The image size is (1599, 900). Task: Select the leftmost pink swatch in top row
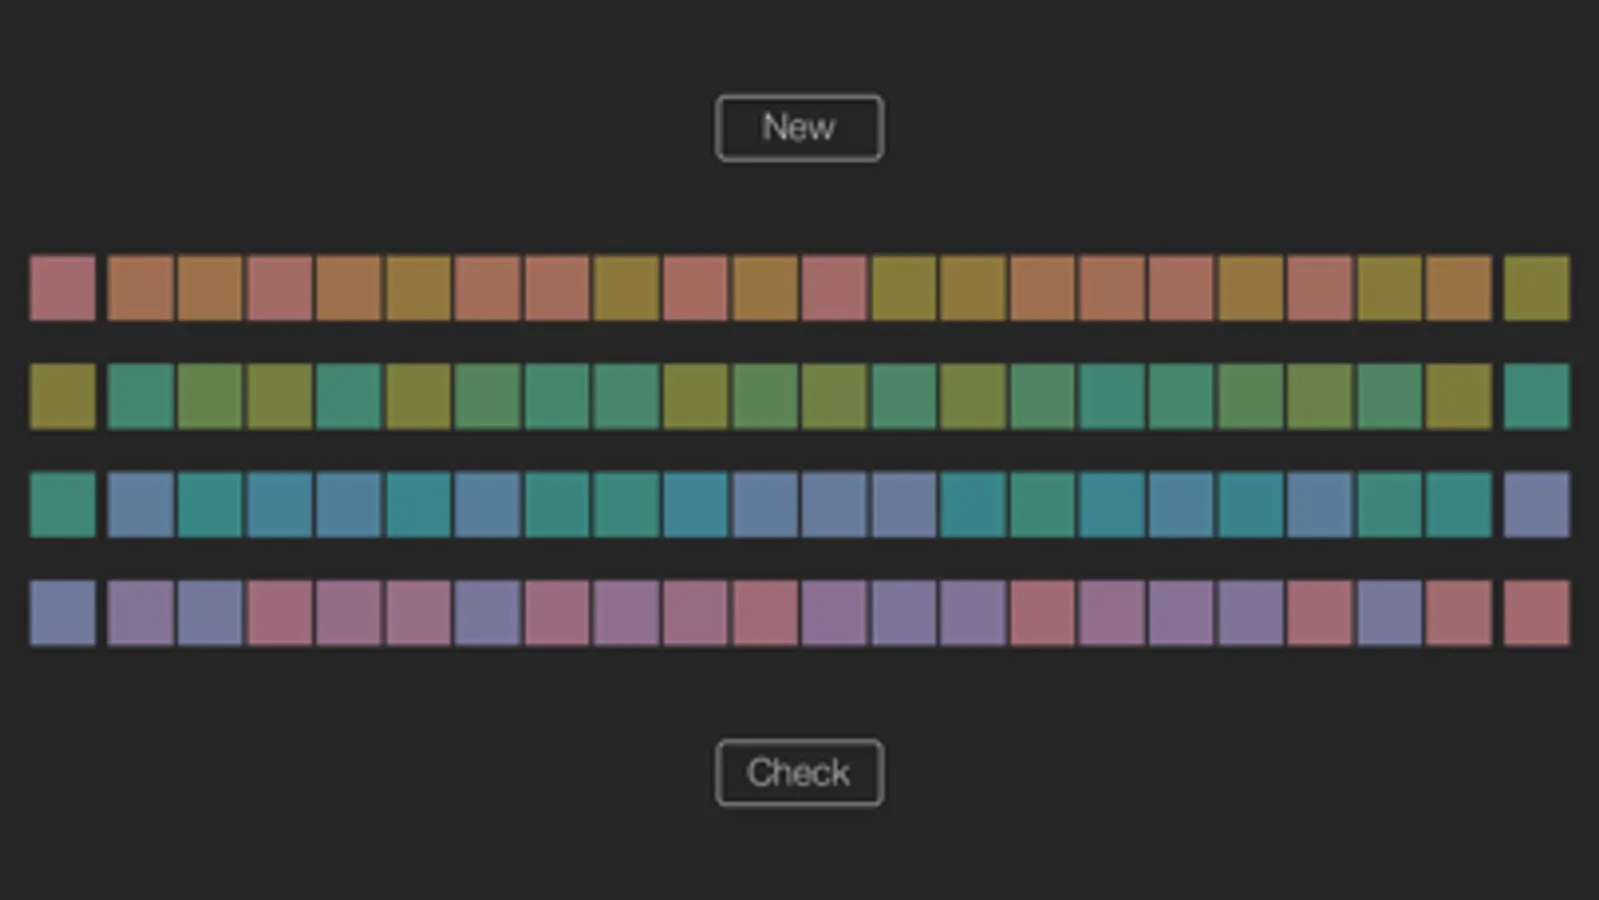[63, 288]
